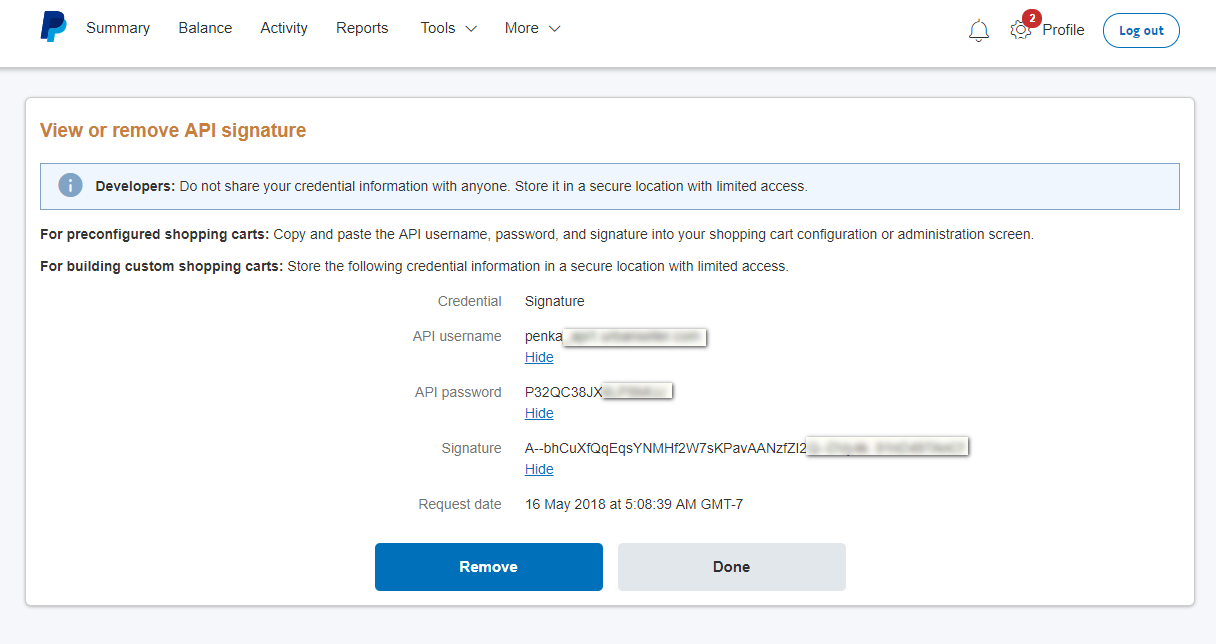Open the Balance page
The image size is (1216, 644).
click(205, 28)
